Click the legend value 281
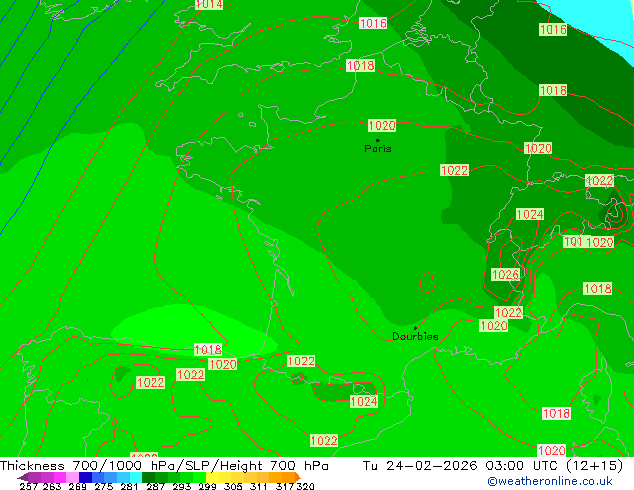Screen dimensions: 634x490 coord(129,486)
